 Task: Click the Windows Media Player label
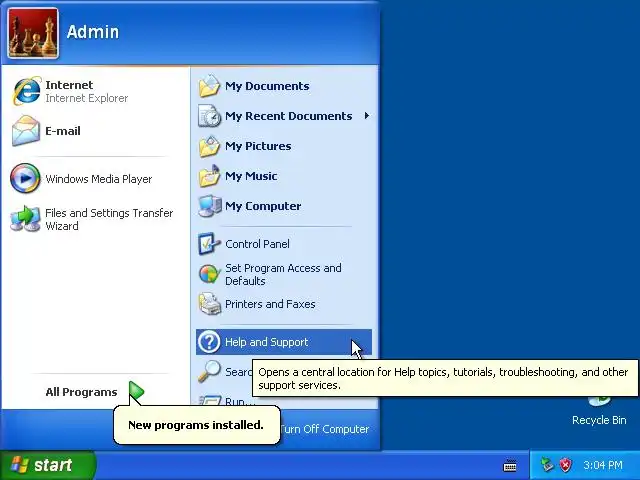click(99, 179)
